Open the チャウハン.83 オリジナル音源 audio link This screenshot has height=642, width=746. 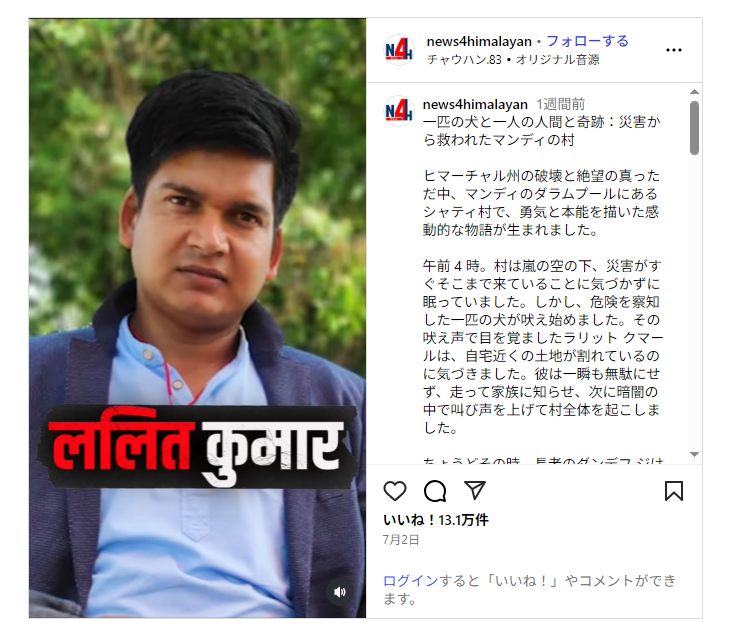tap(513, 59)
